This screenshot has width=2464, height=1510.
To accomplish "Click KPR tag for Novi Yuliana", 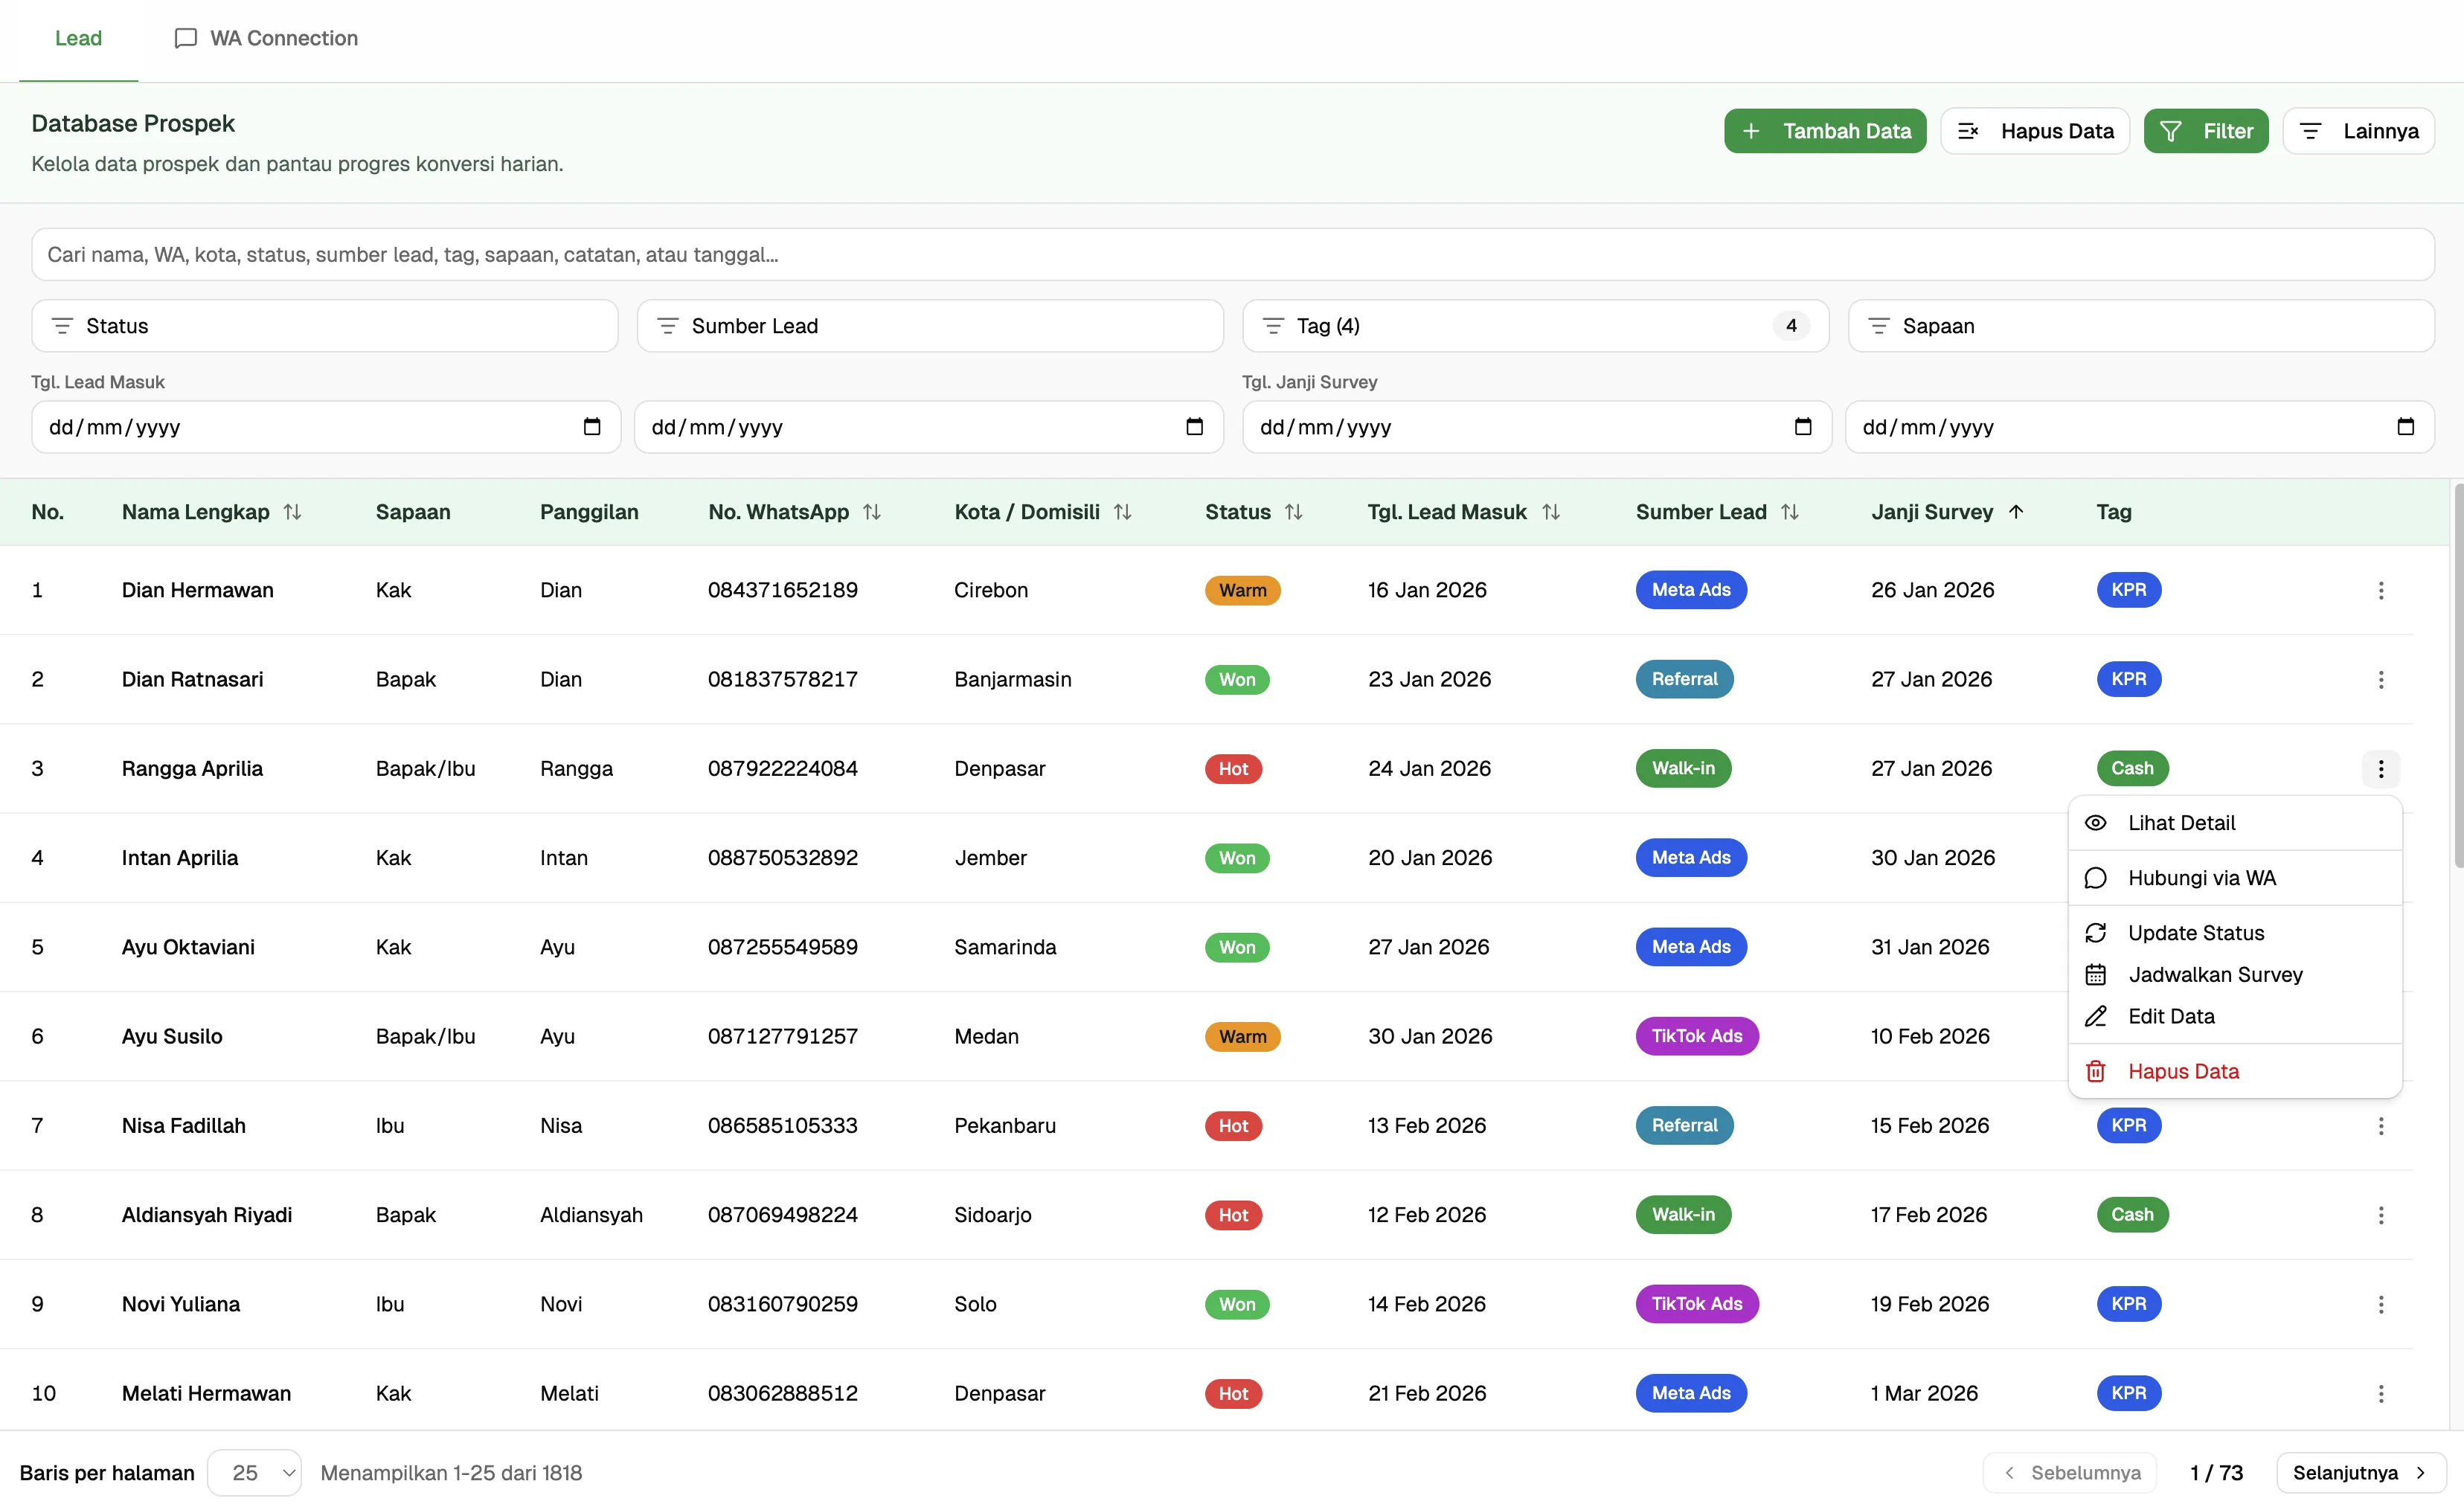I will click(x=2128, y=1303).
